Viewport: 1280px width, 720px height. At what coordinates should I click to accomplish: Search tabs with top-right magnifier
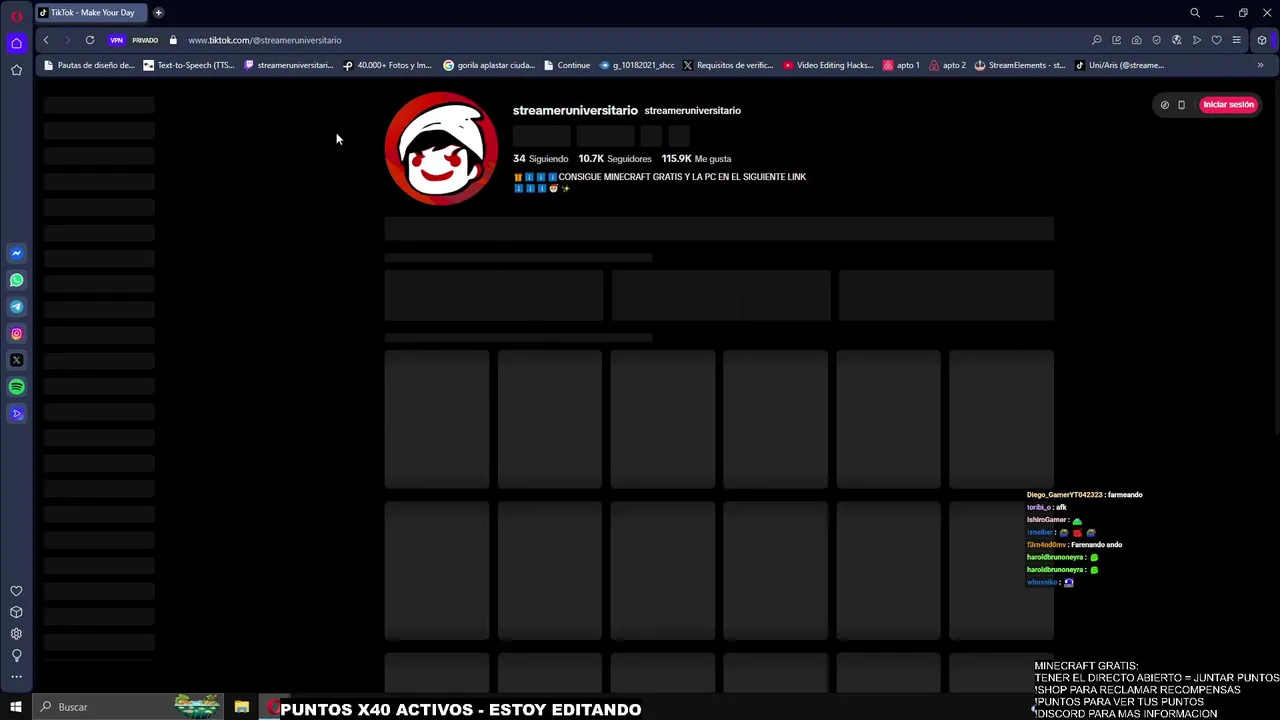[1195, 13]
